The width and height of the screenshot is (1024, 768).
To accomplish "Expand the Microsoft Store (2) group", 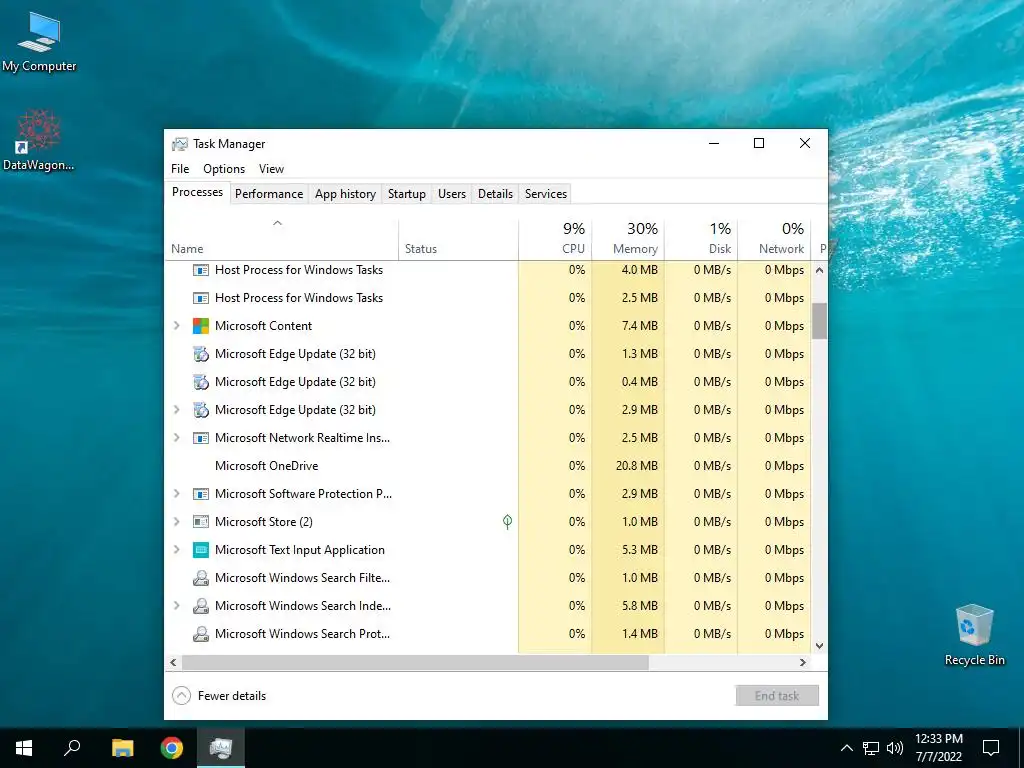I will coord(176,522).
